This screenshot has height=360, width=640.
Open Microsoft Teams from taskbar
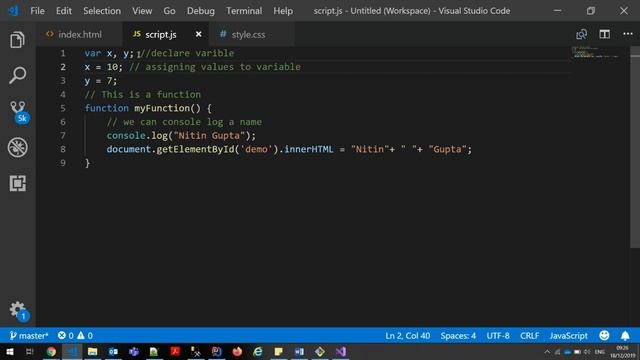click(x=134, y=351)
